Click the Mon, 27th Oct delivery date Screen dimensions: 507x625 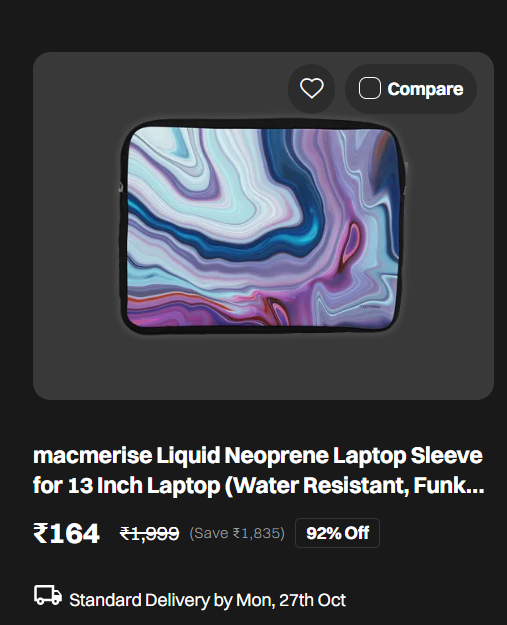click(291, 600)
